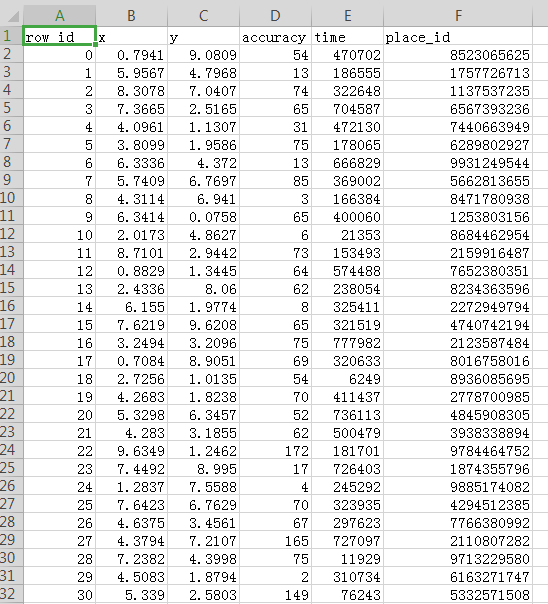Viewport: 548px width, 604px height.
Task: Click time cell 178065
Action: click(x=347, y=144)
